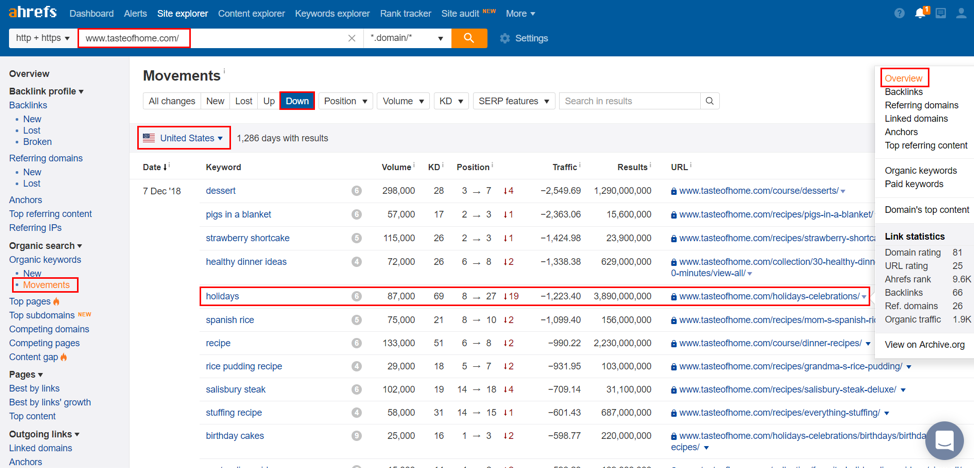Open the pigs-in-a-blanket recipe URL
The image size is (974, 468).
(776, 214)
